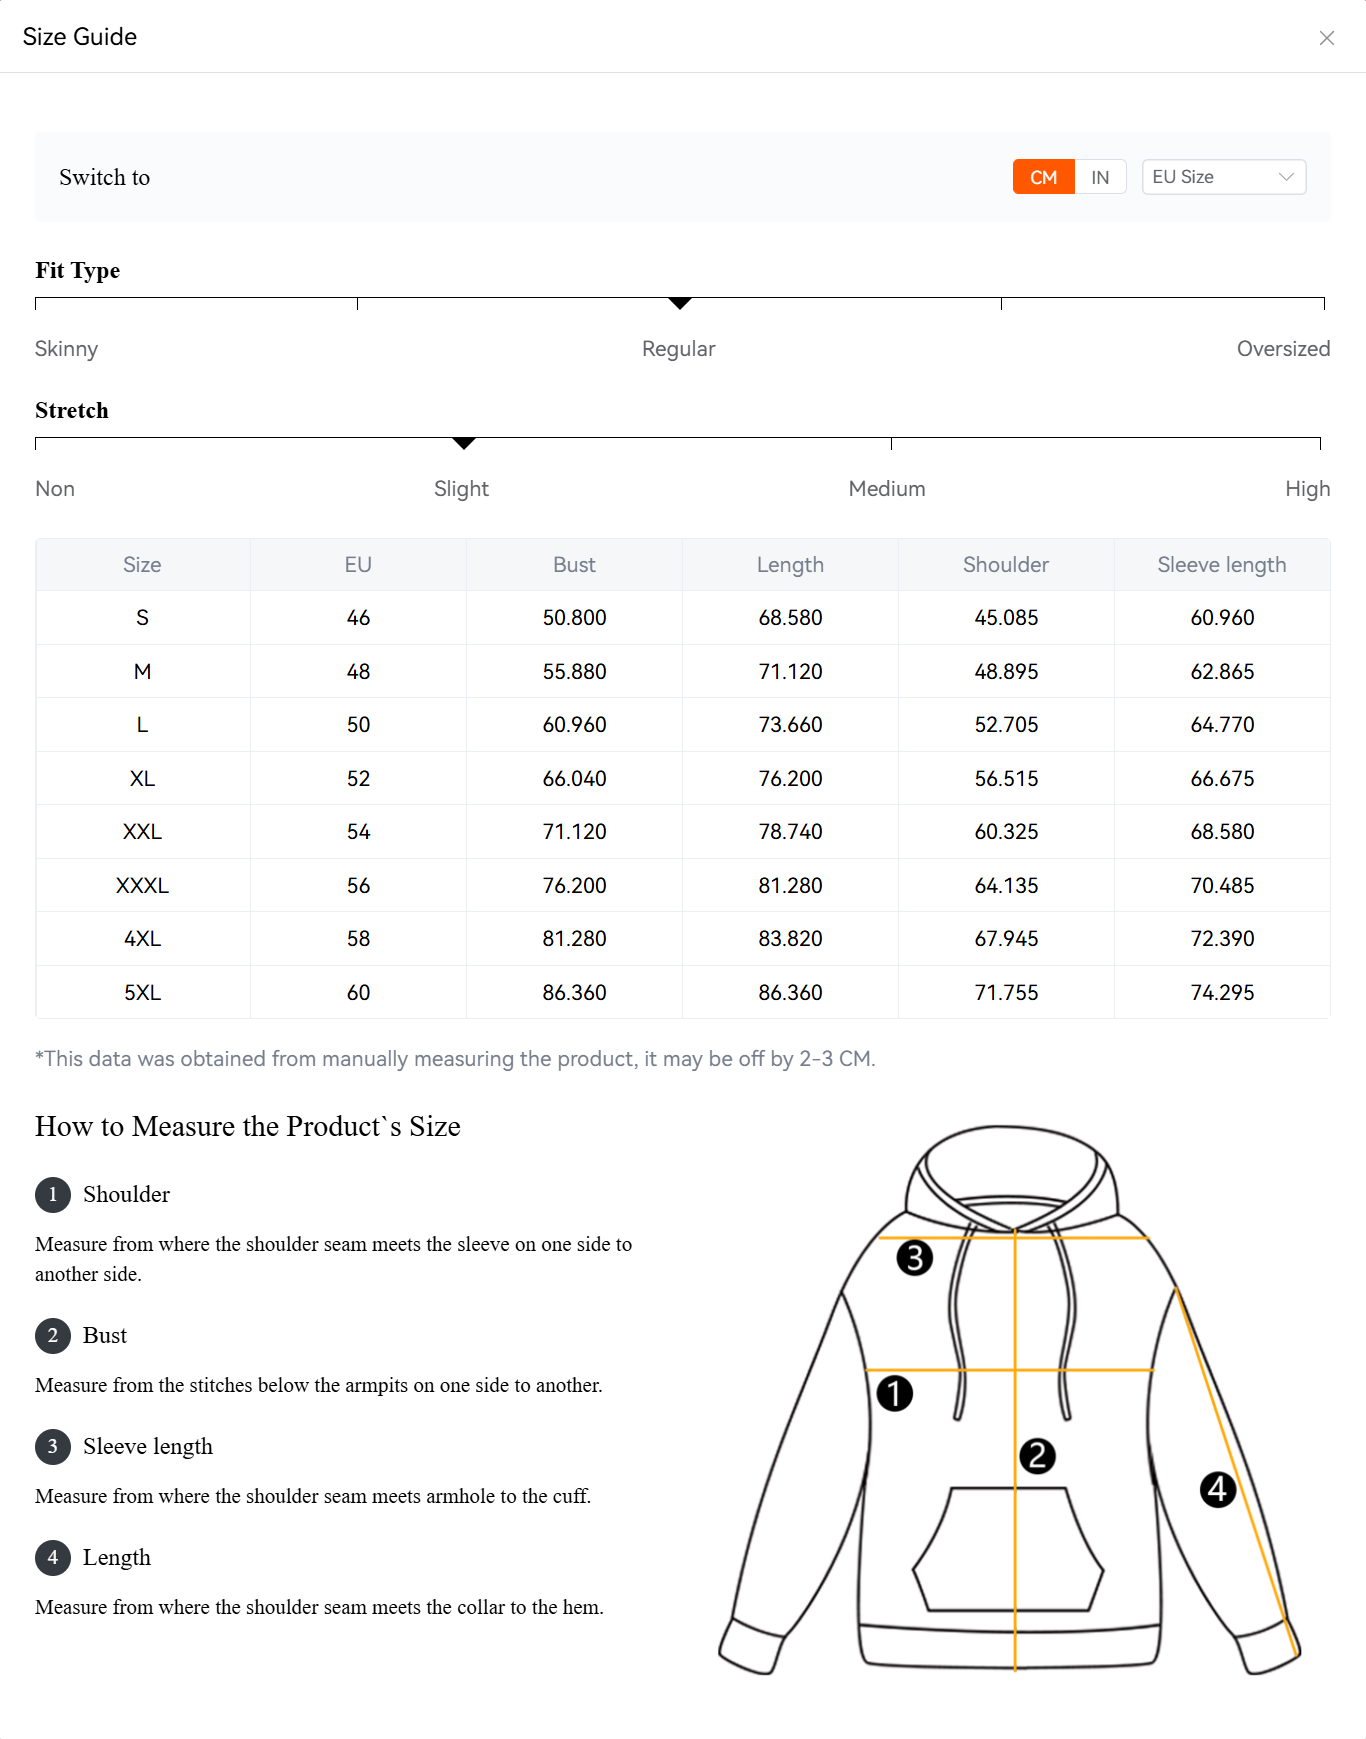Click the number 4 Length step badge

coord(53,1557)
